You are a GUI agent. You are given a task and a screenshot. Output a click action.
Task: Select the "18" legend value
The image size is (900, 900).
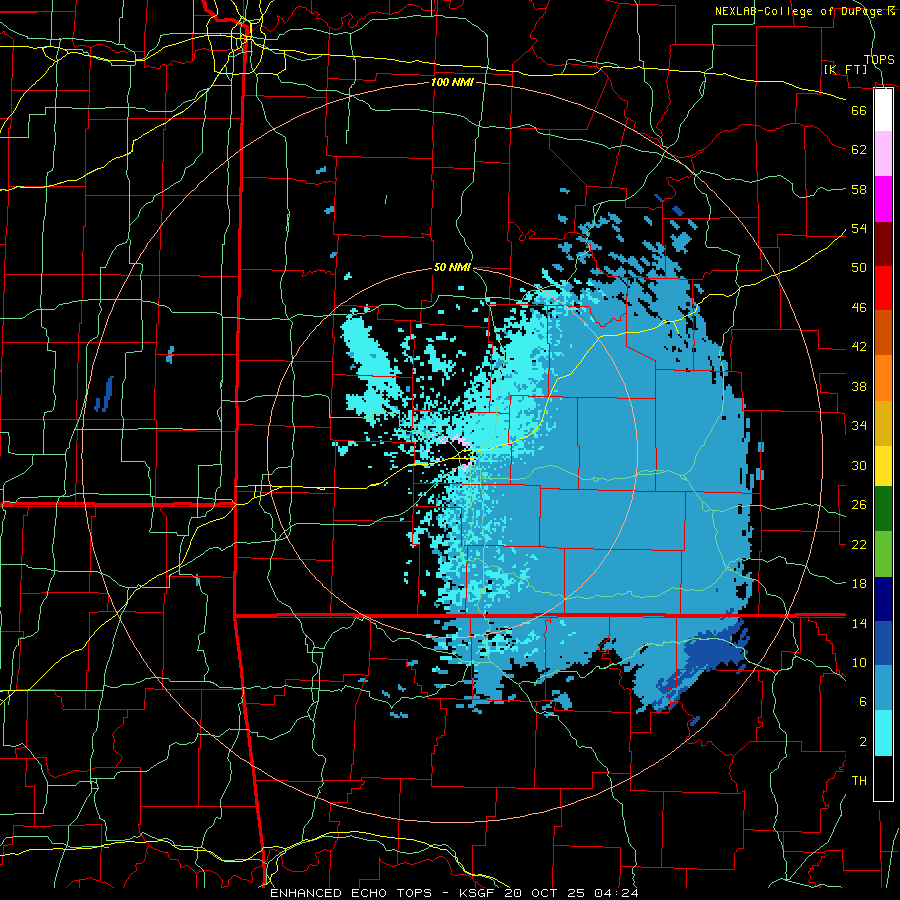859,584
